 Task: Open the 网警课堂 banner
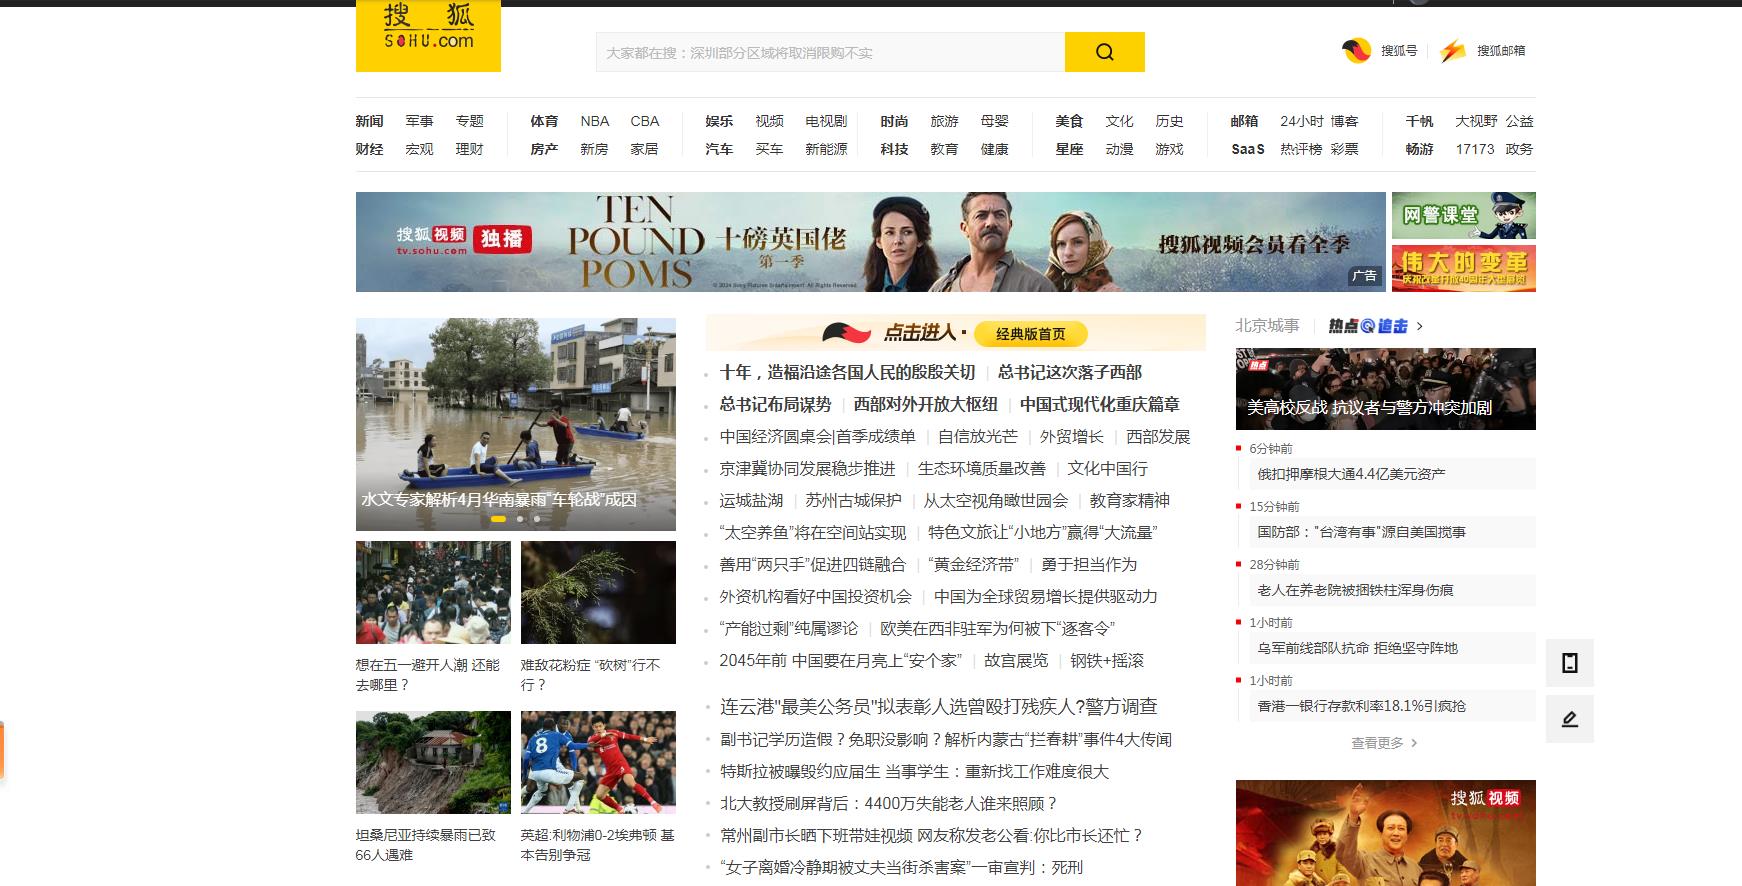click(x=1463, y=215)
